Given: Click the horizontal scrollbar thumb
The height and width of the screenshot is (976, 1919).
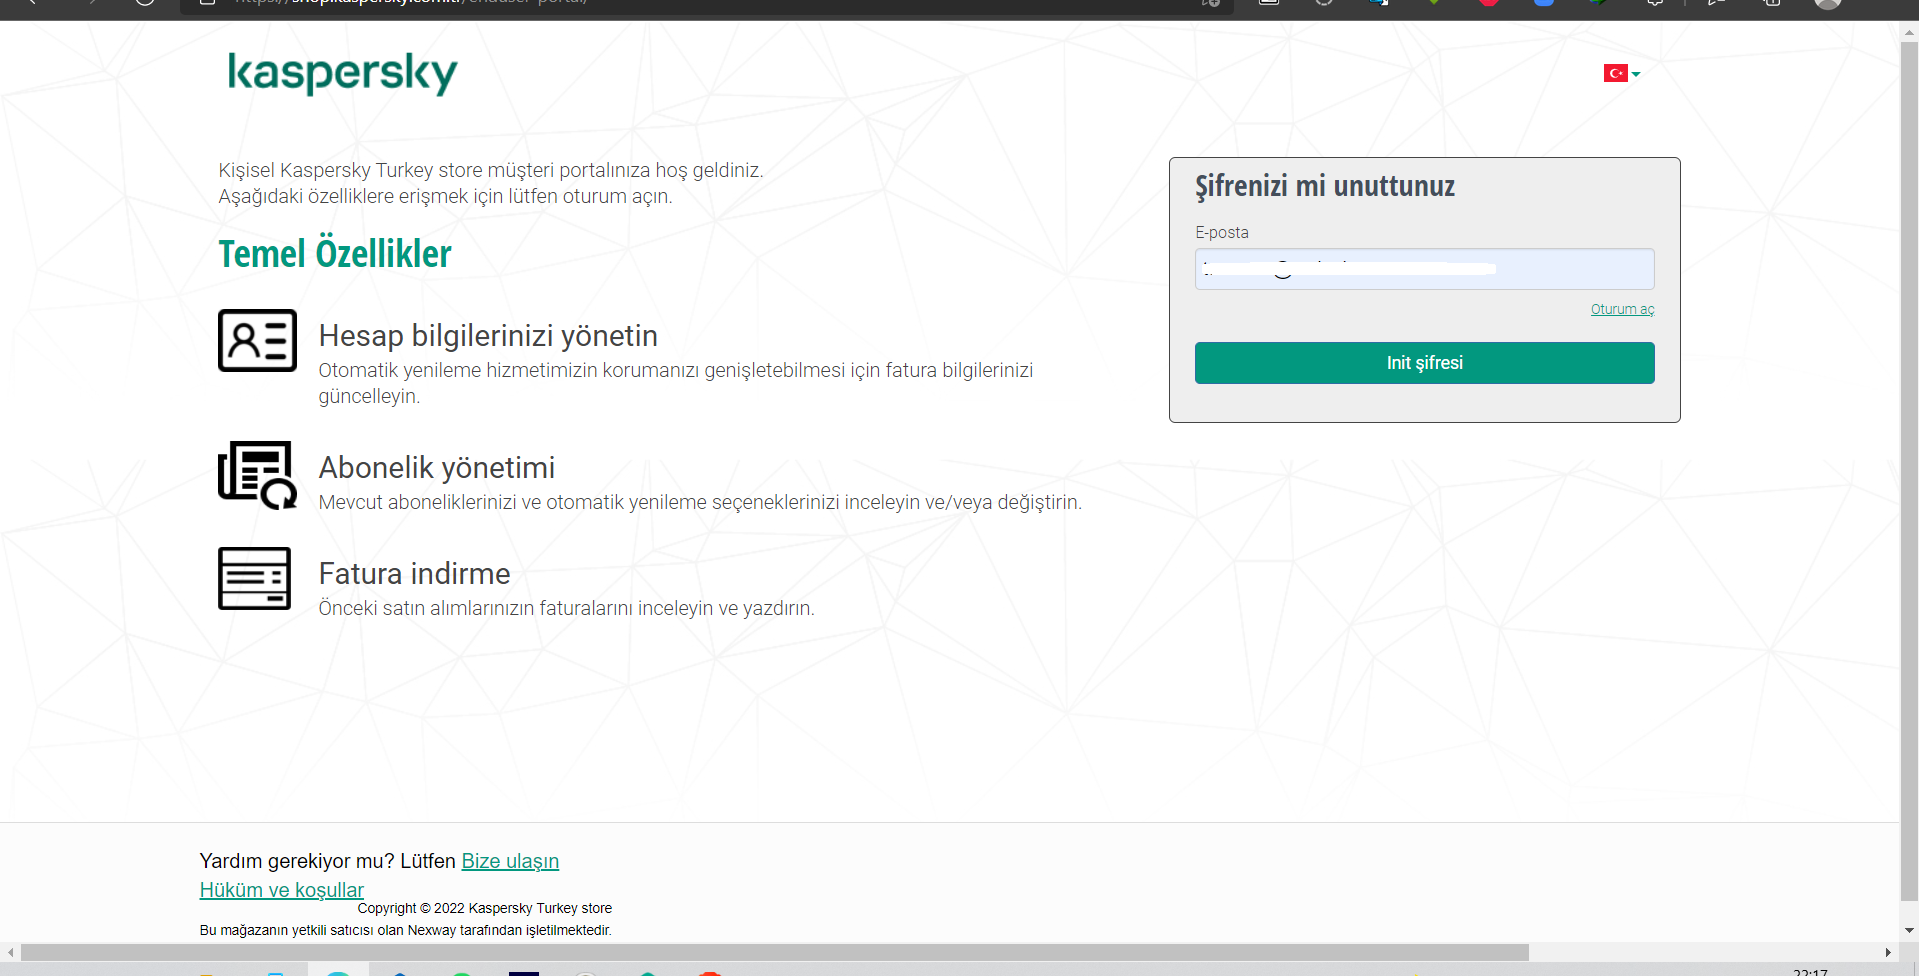Looking at the screenshot, I should click(x=775, y=952).
